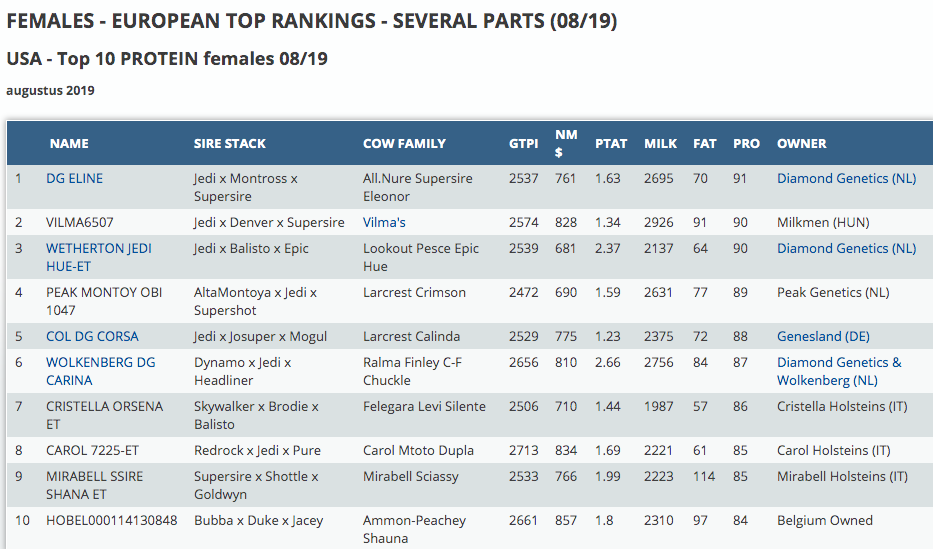933x549 pixels.
Task: Click the PTAT column header
Action: 611,143
